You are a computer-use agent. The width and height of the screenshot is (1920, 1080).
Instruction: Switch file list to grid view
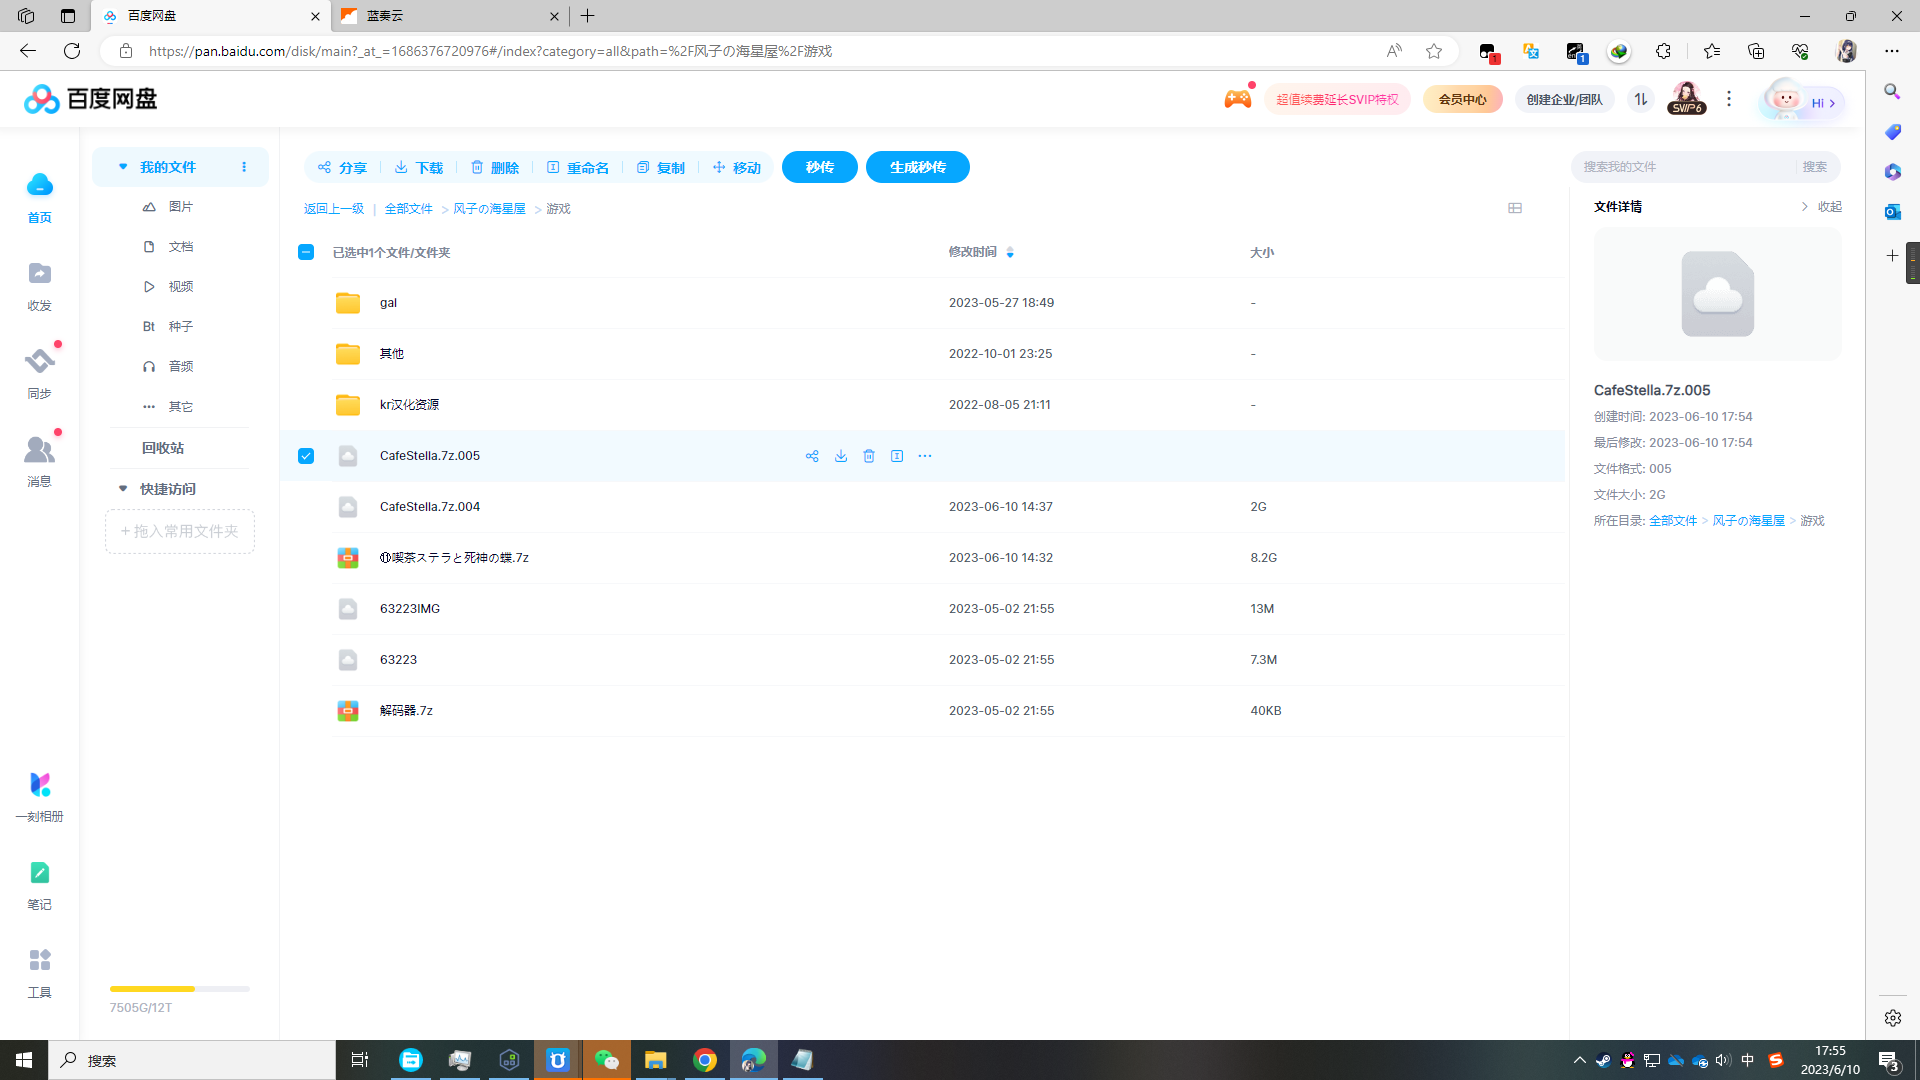pyautogui.click(x=1515, y=208)
